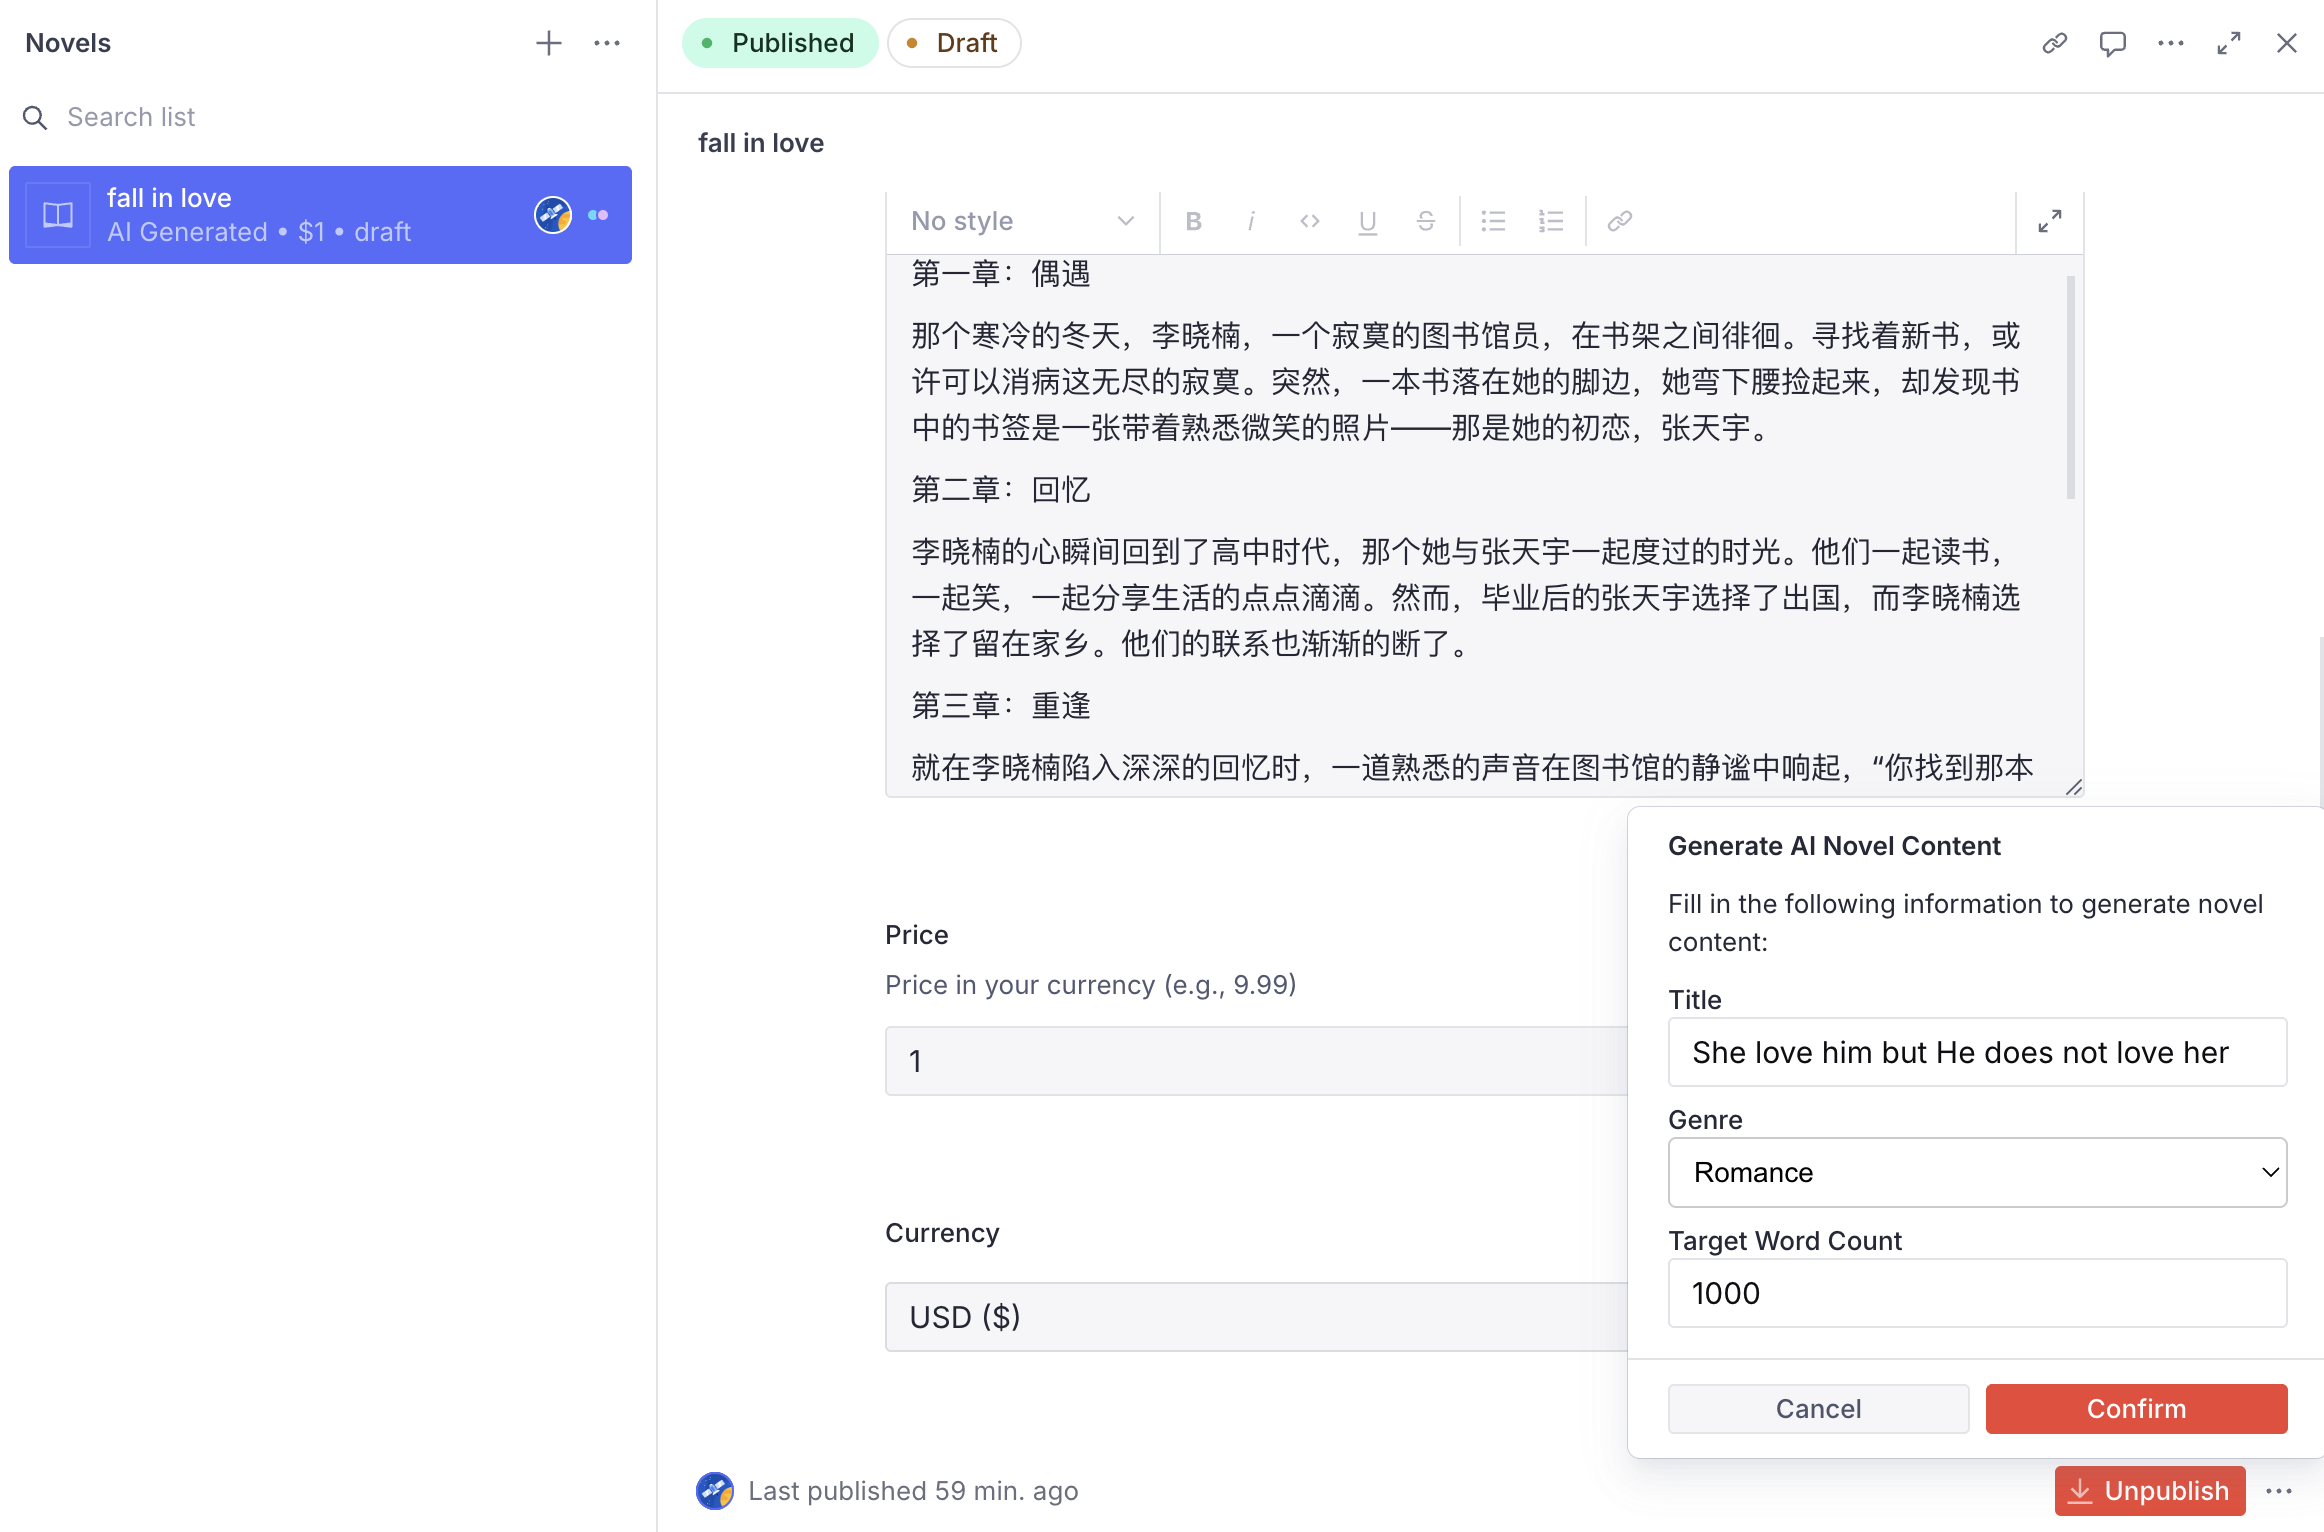
Task: Switch to the Published version tab
Action: pyautogui.click(x=779, y=43)
